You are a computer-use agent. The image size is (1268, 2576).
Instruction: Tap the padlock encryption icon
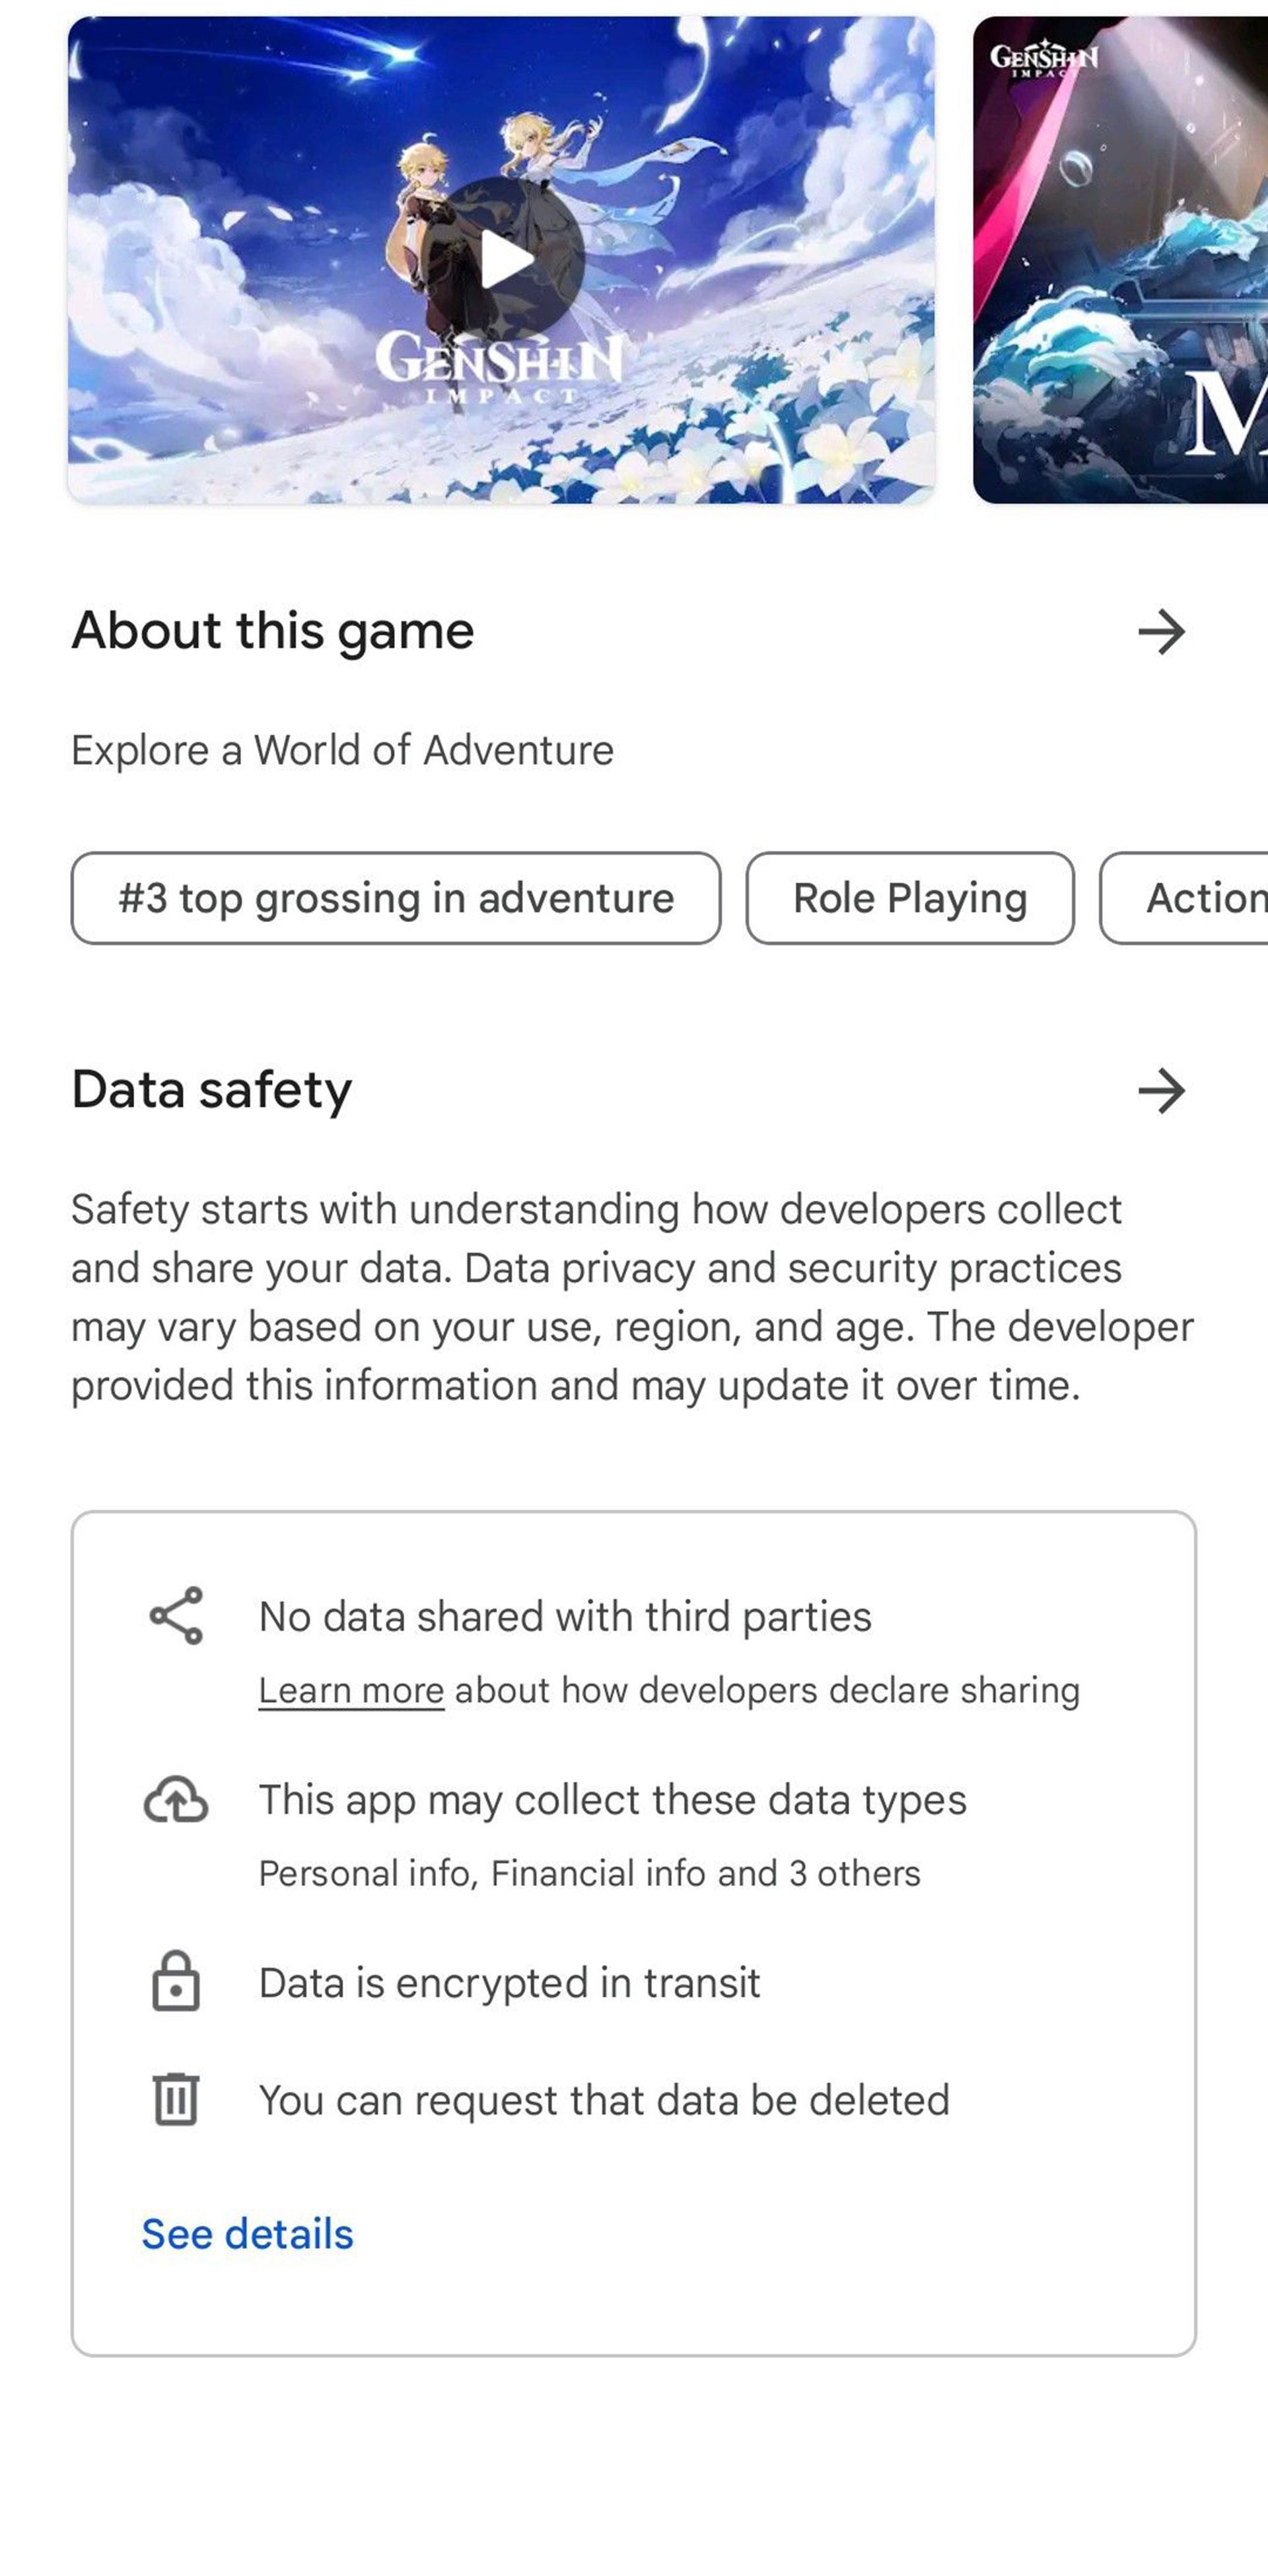coord(176,1980)
